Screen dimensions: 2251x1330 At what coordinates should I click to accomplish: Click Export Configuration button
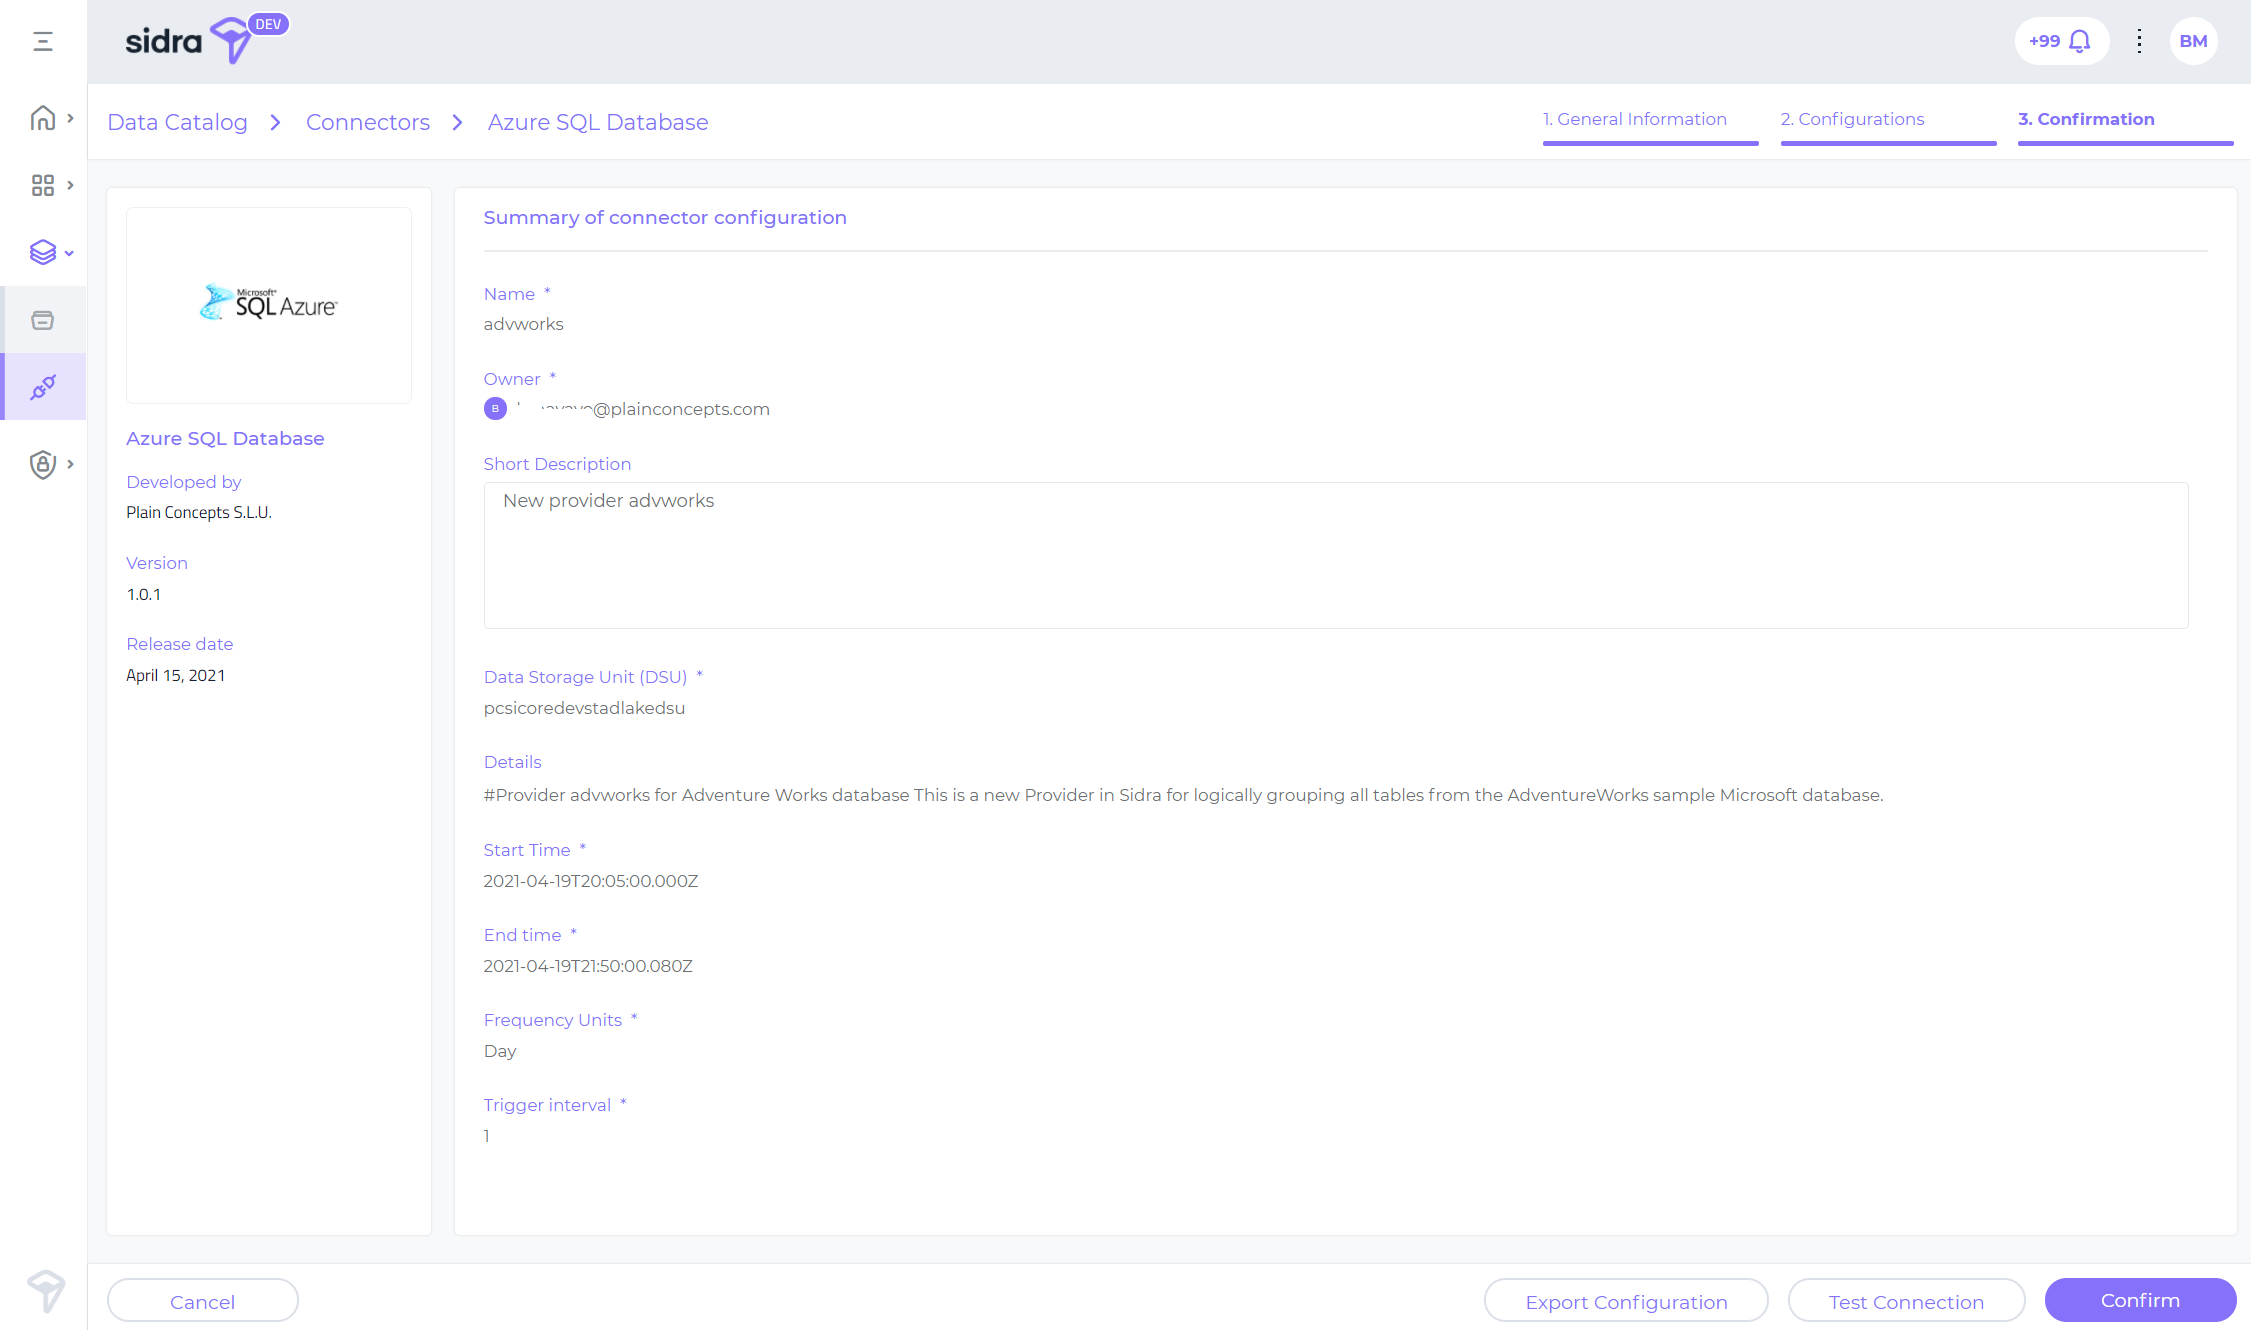click(1626, 1301)
